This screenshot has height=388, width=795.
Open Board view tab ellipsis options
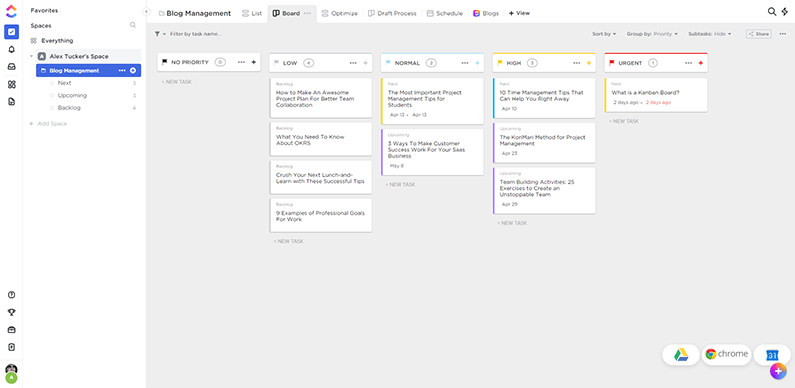(x=307, y=13)
